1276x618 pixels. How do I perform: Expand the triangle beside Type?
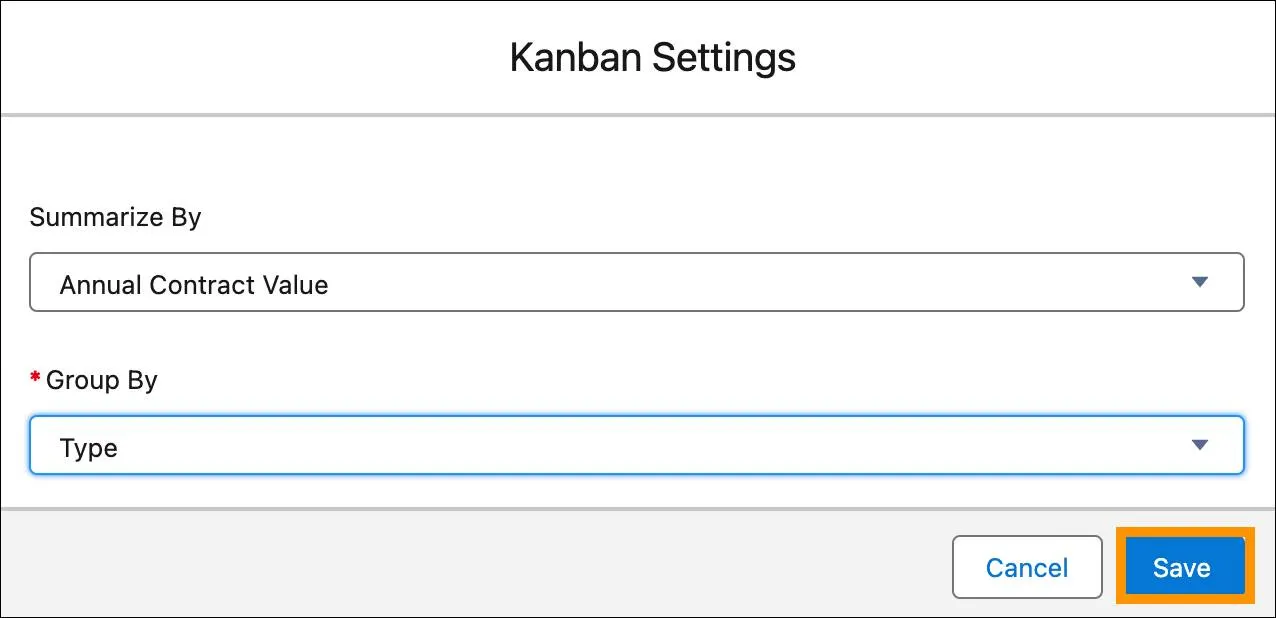(x=1201, y=445)
